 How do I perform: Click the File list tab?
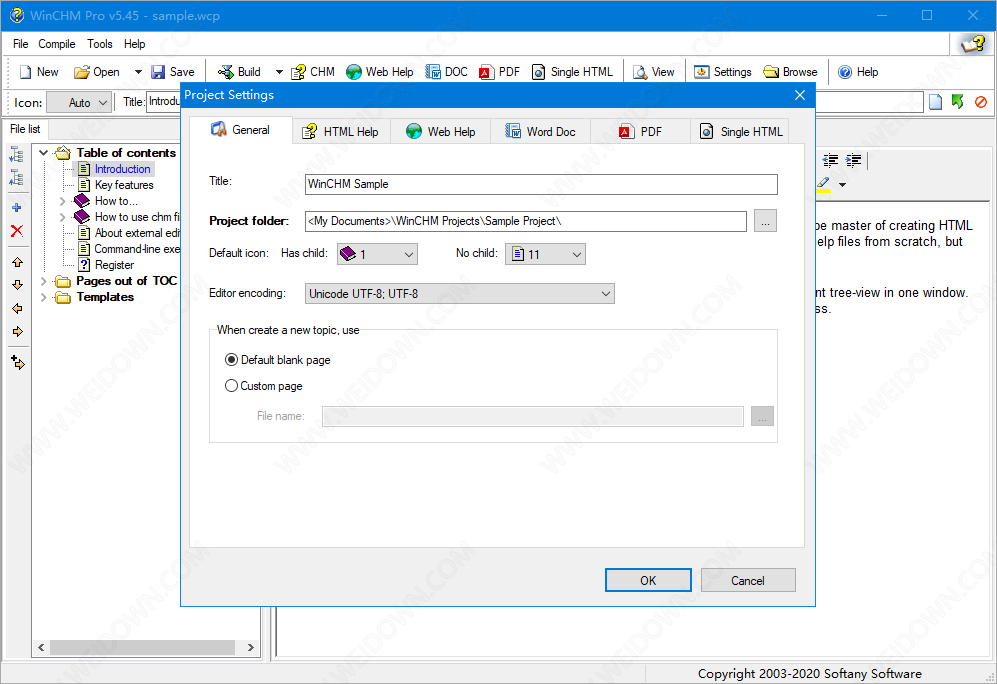pyautogui.click(x=25, y=129)
